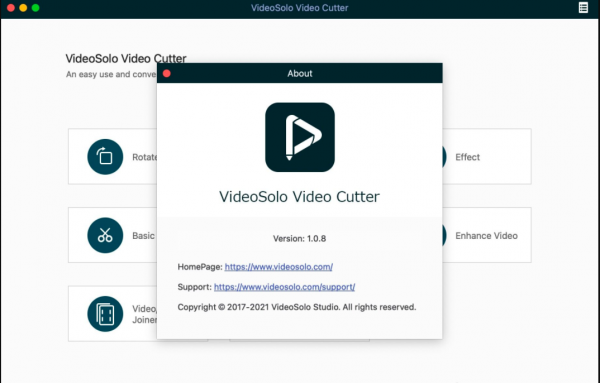Open the menu icon in the title bar

tap(583, 8)
